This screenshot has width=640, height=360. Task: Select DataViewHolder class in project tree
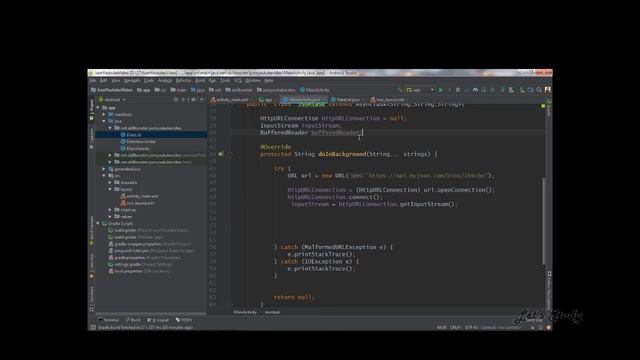click(x=141, y=142)
